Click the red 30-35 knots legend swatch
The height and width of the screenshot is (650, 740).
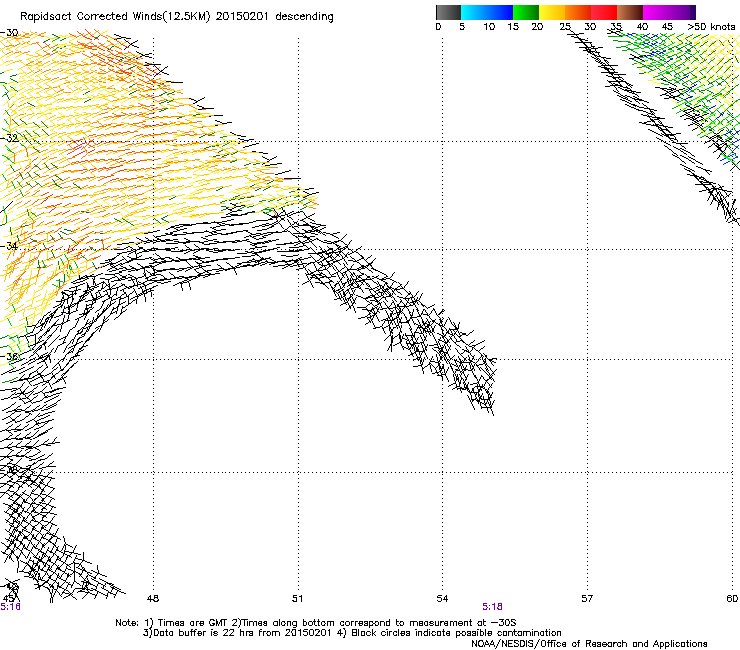[x=604, y=12]
